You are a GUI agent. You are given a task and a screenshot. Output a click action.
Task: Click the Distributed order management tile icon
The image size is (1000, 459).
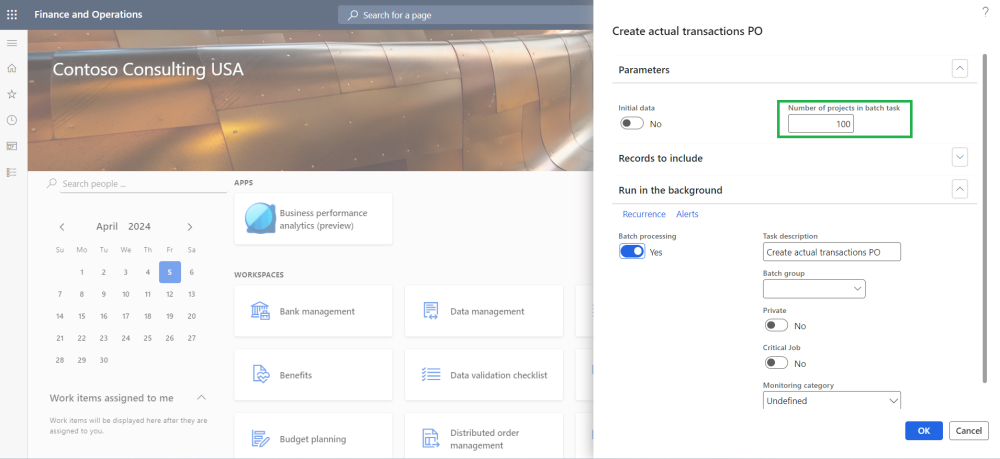pos(430,439)
